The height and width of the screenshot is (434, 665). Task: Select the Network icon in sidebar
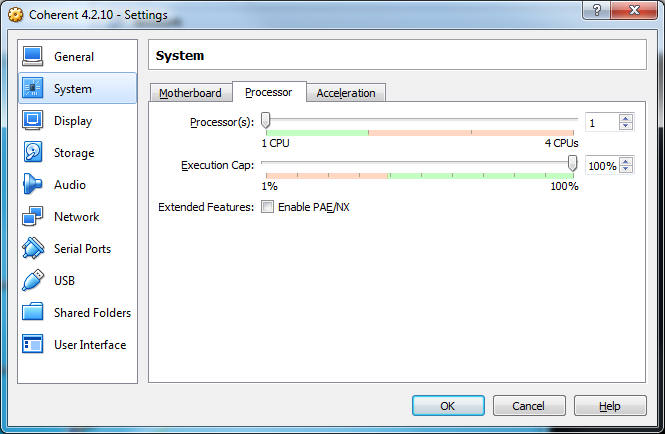(x=33, y=217)
